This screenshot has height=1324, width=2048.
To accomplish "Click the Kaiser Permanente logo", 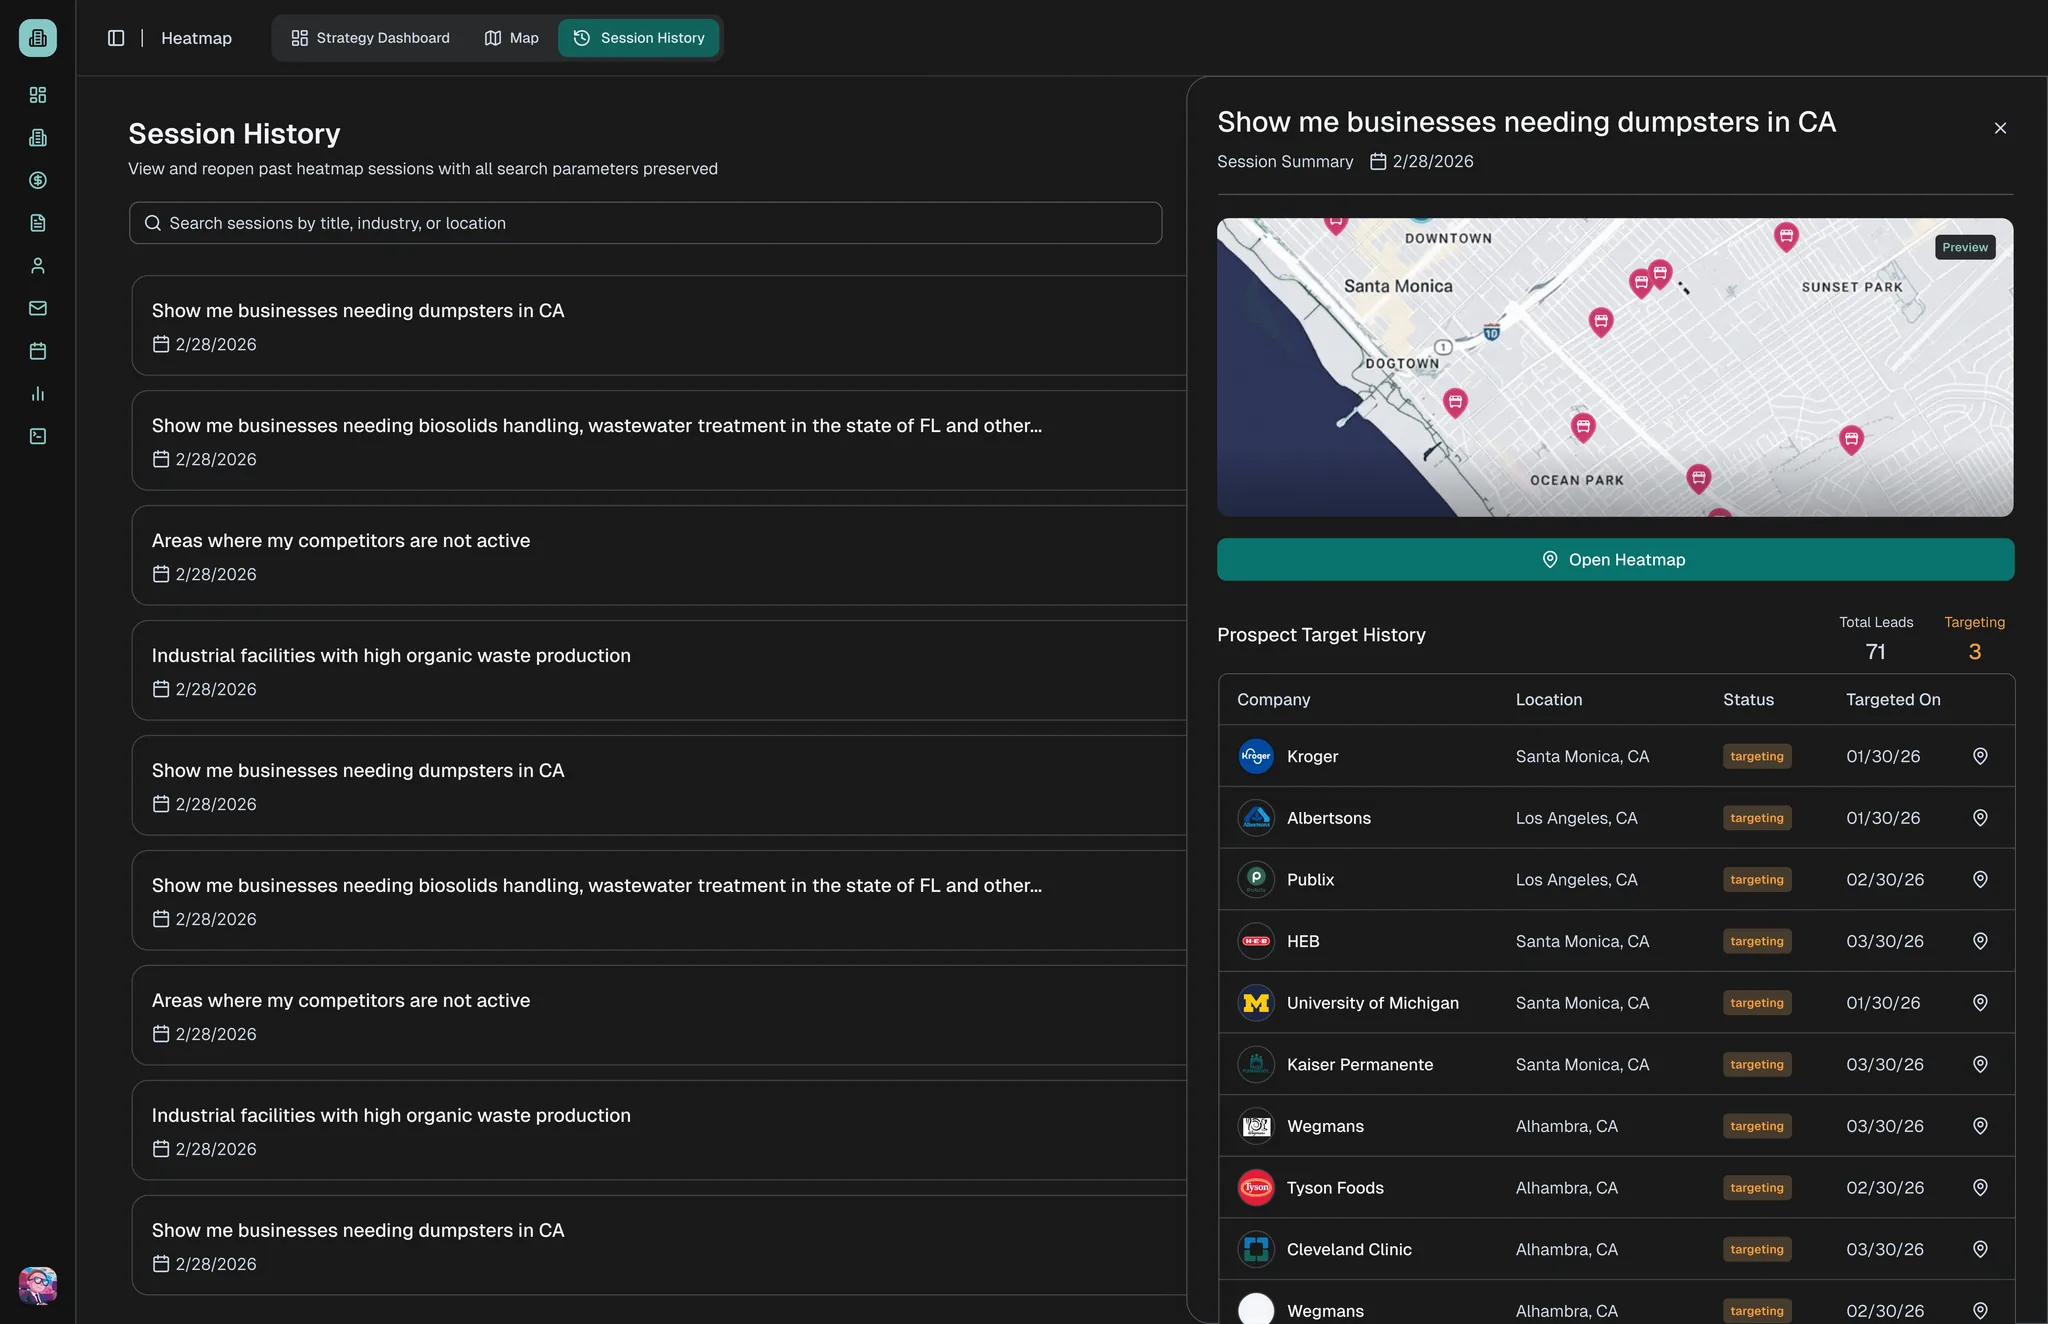I will pos(1256,1065).
